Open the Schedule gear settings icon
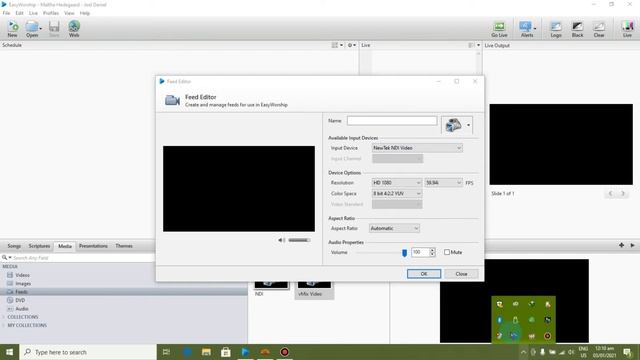 [x=351, y=45]
